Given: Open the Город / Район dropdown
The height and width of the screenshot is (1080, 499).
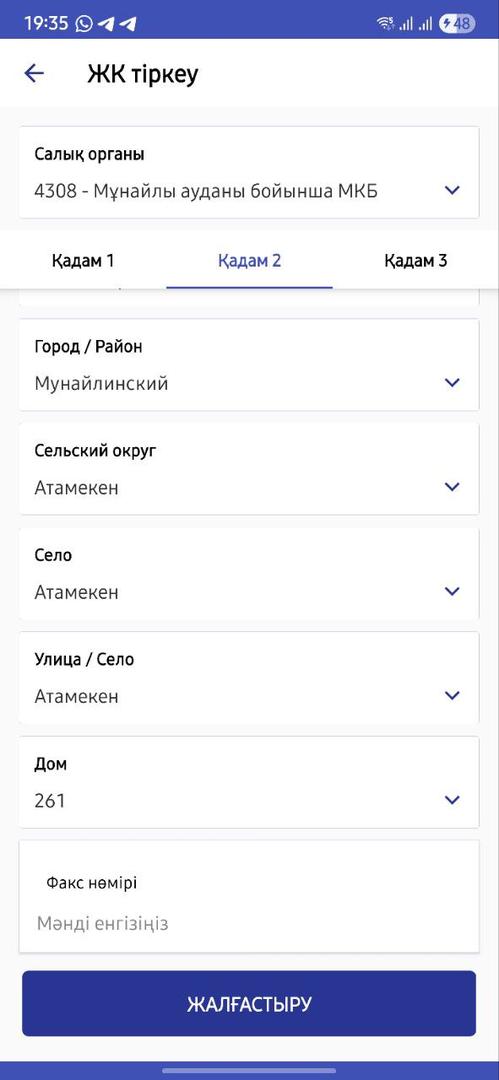Looking at the screenshot, I should pyautogui.click(x=249, y=364).
